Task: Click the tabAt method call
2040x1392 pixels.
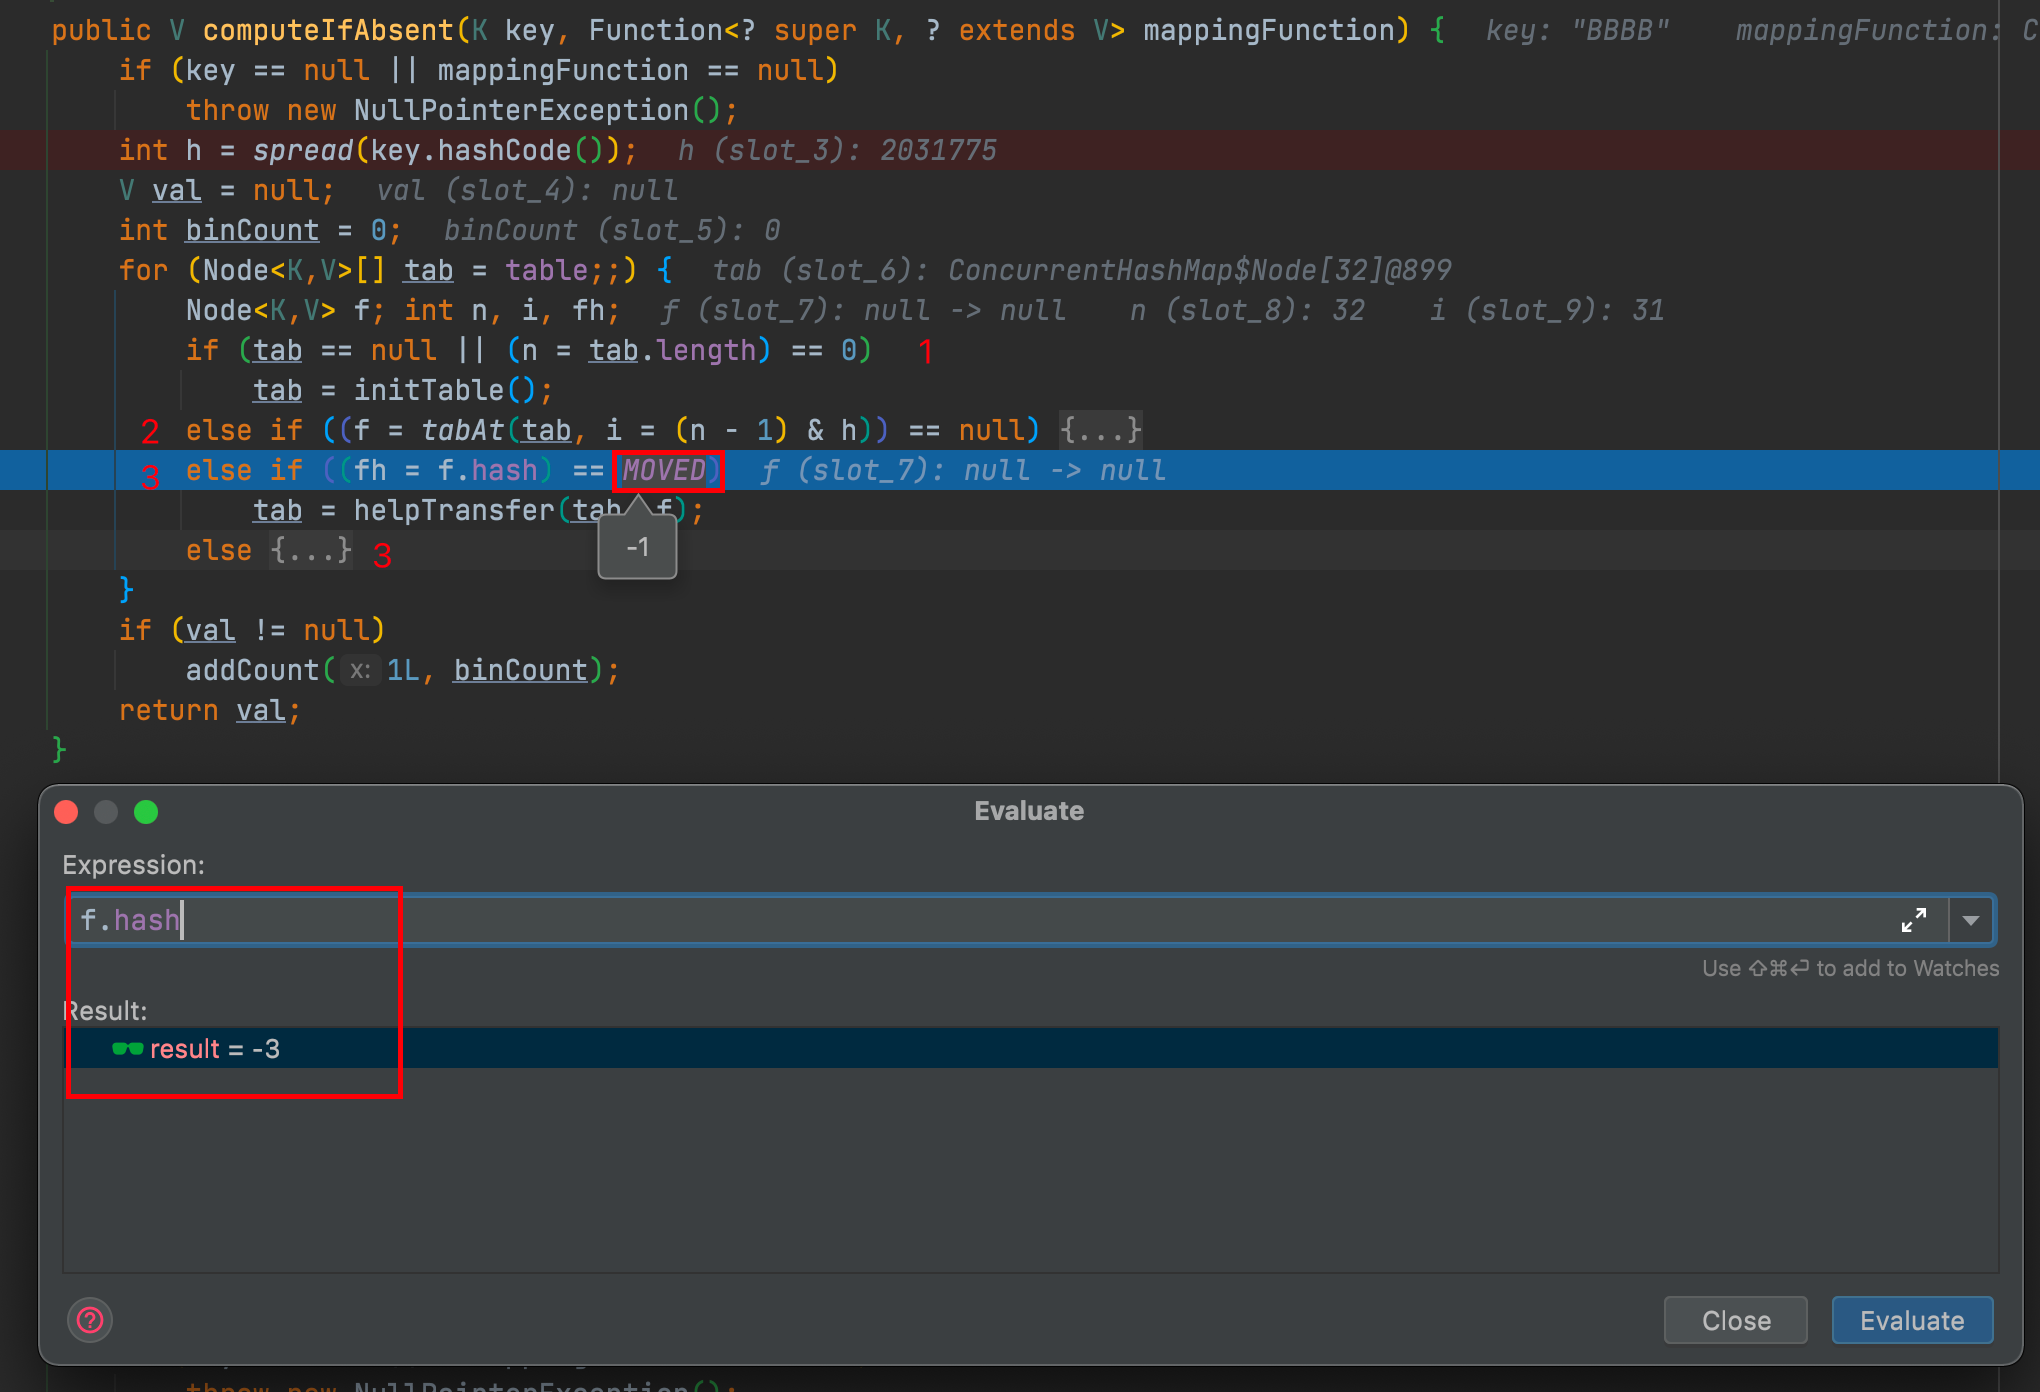Action: click(x=462, y=430)
